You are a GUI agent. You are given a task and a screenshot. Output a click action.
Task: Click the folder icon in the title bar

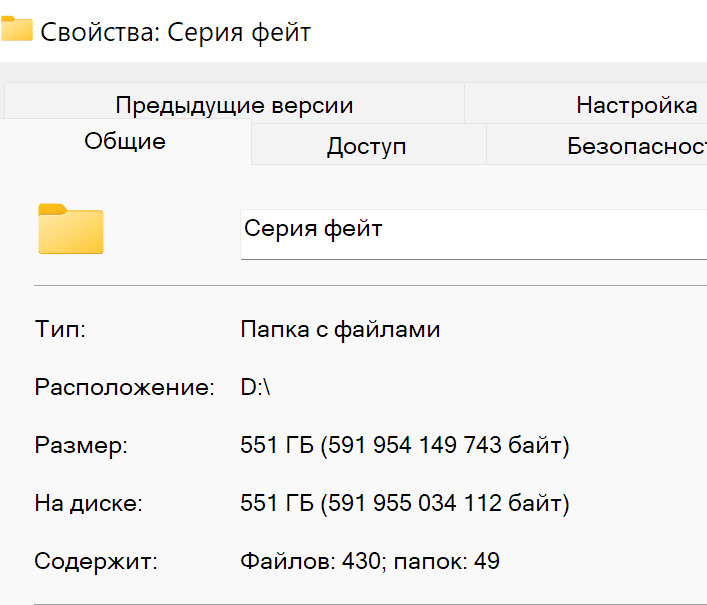tap(16, 30)
